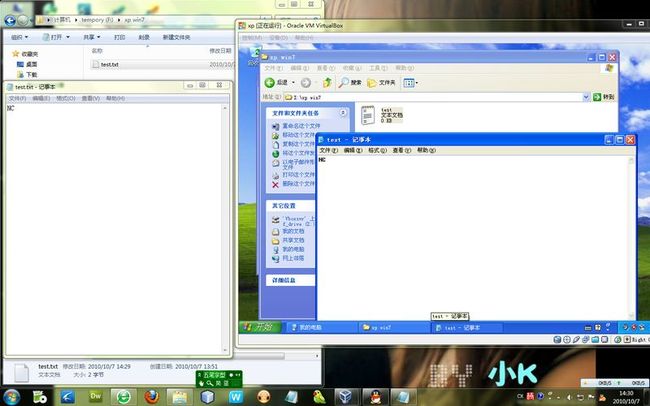Click the green browser icon on Windows 7 taskbar
650x406 pixels.
coord(124,397)
